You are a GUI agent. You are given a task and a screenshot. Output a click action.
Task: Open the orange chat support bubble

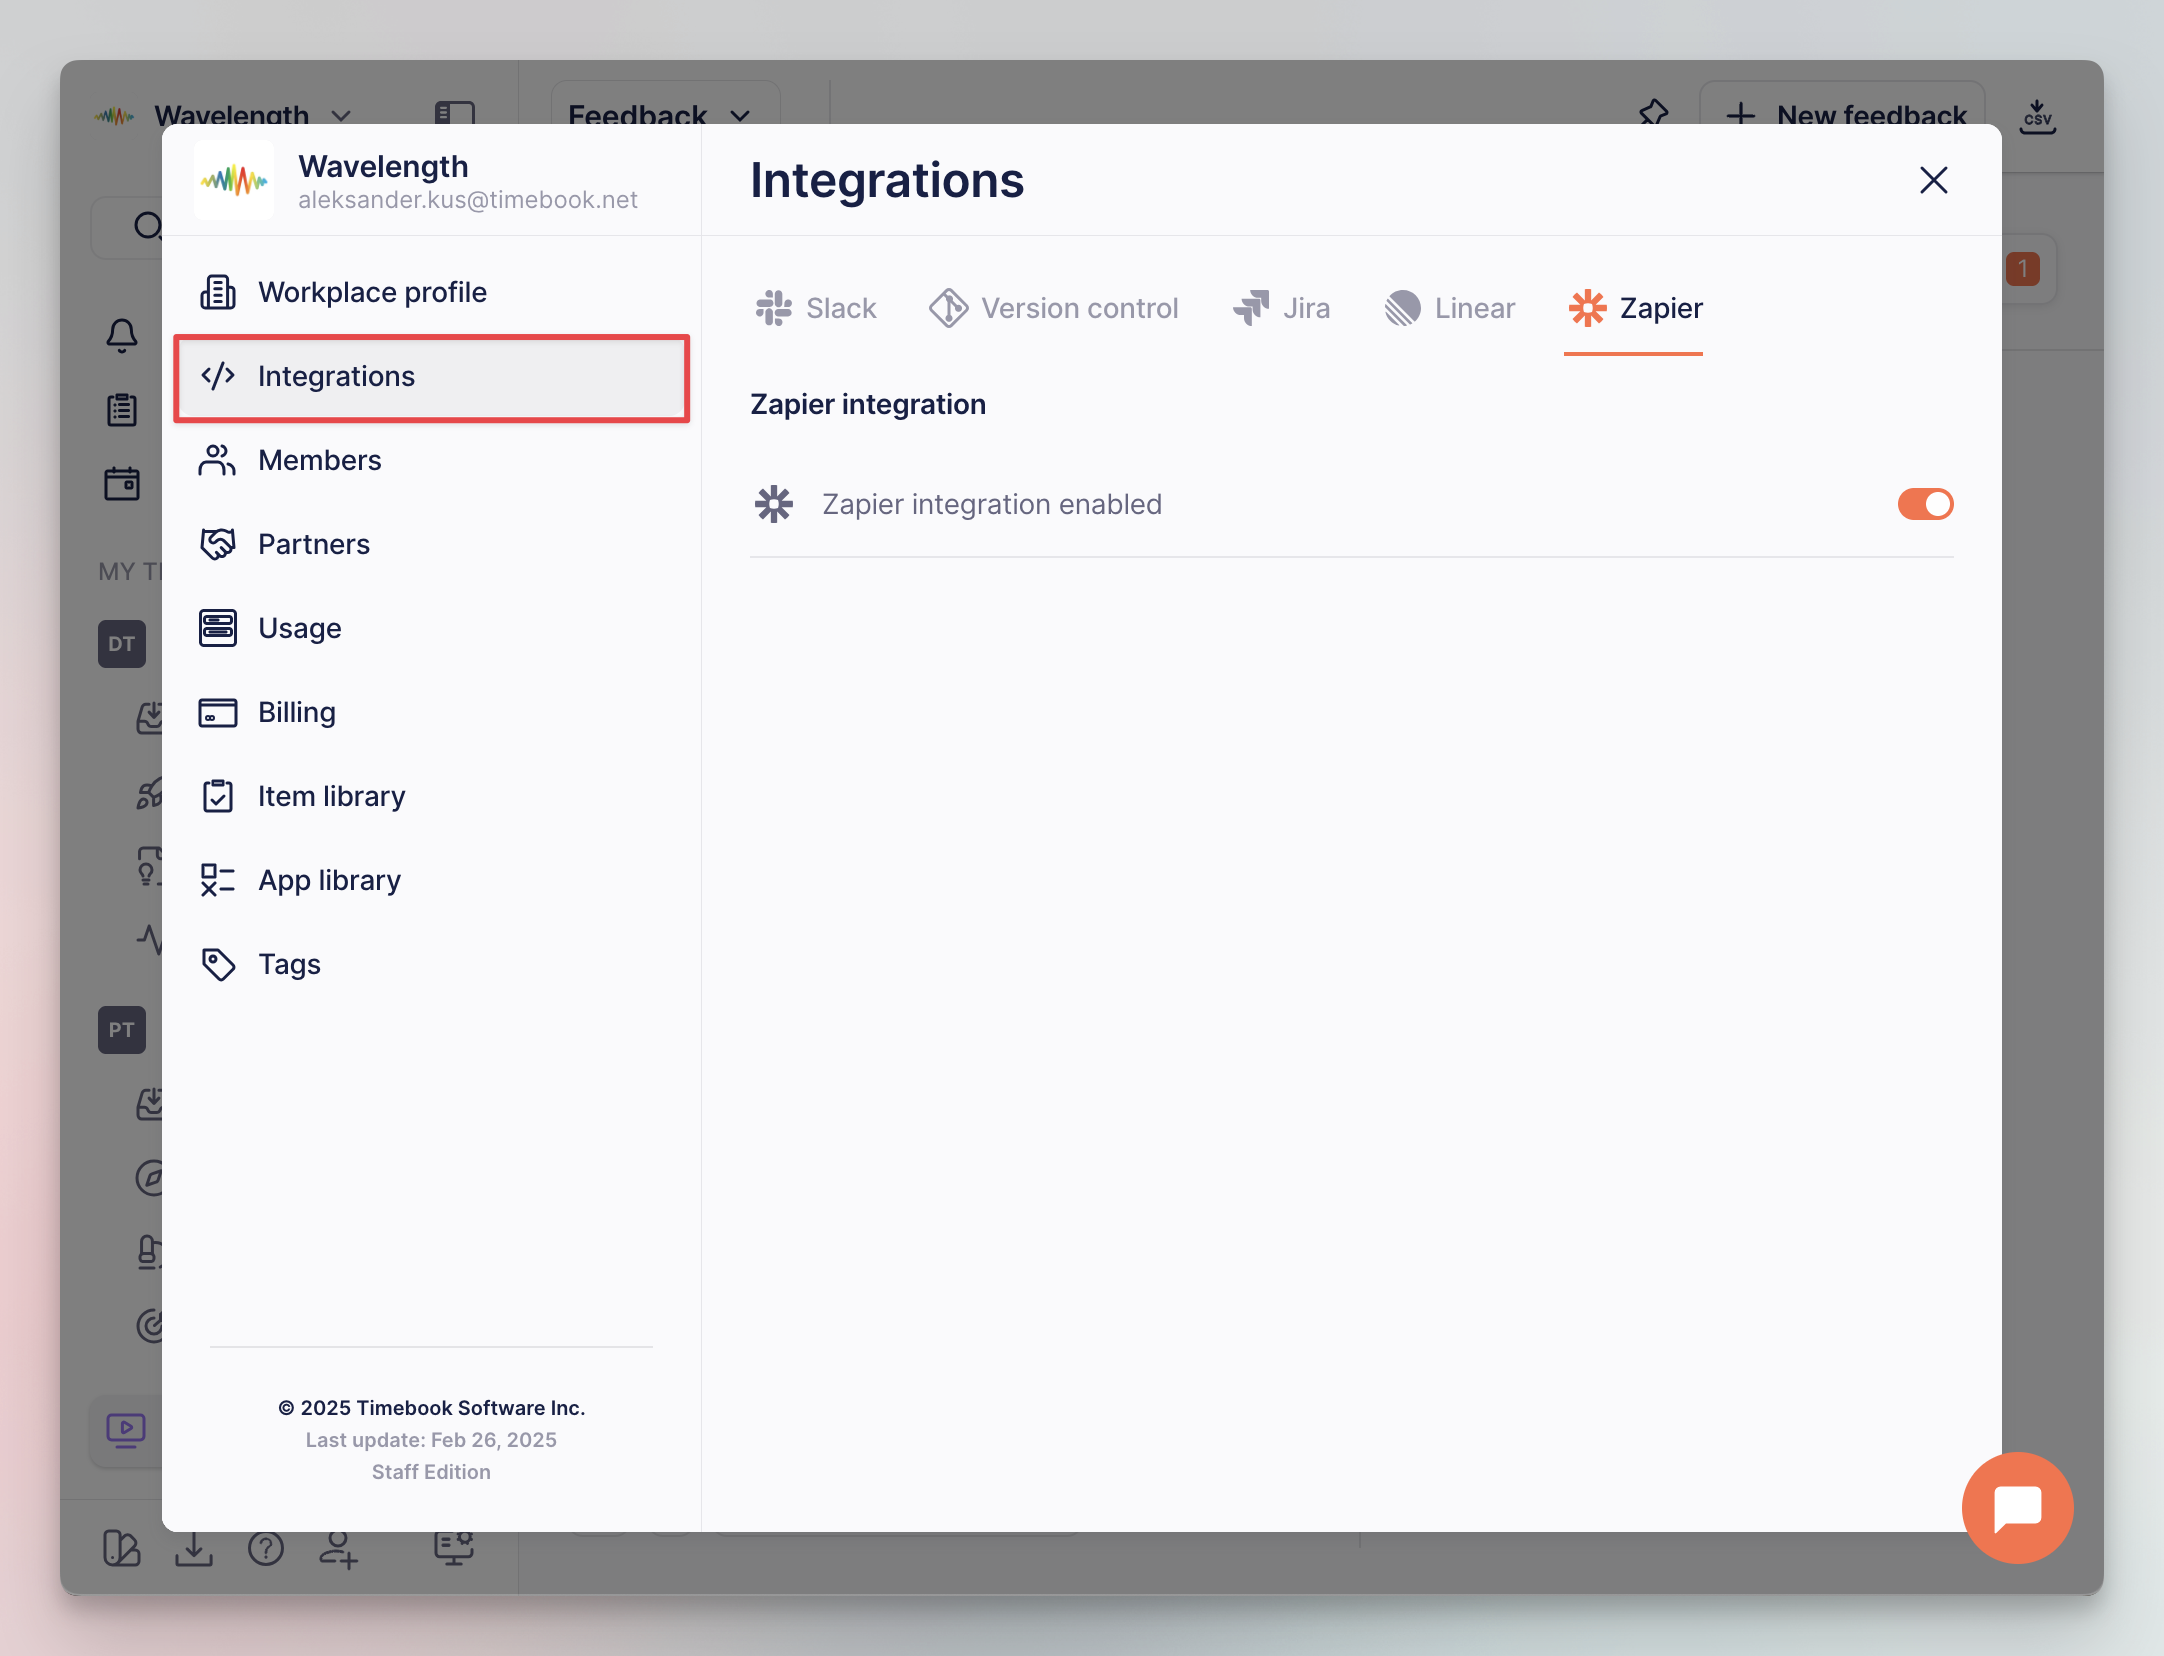[2016, 1507]
